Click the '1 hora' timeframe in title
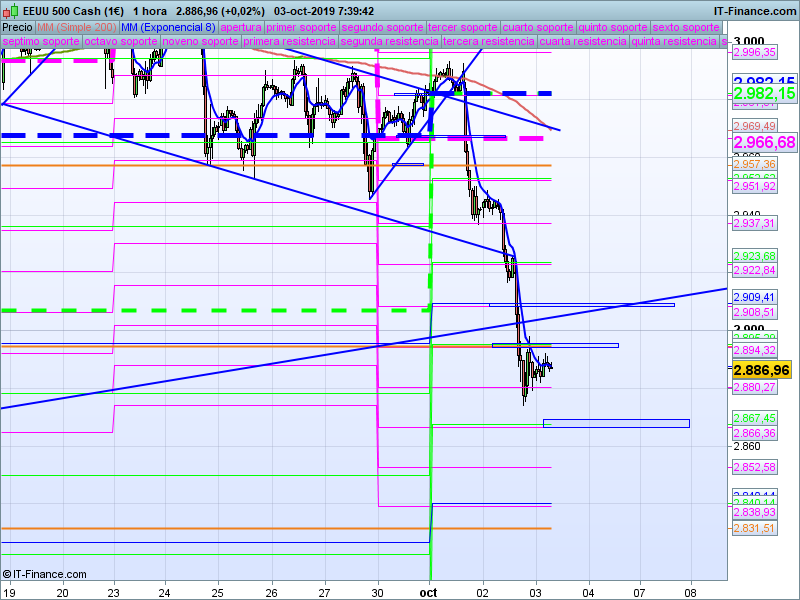The image size is (800, 600). tap(150, 10)
